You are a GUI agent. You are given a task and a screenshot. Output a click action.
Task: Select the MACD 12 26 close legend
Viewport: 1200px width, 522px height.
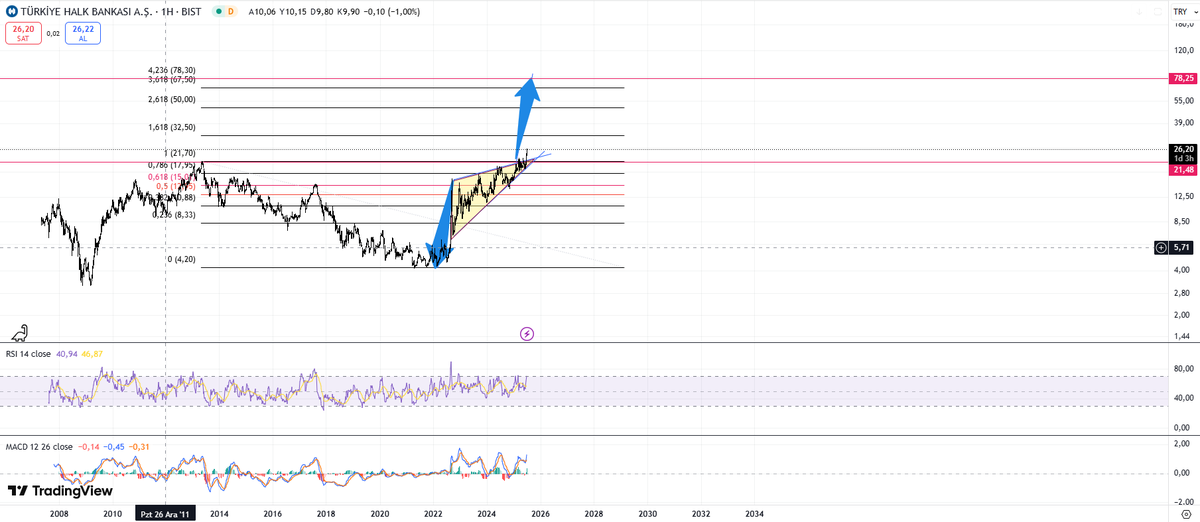coord(39,446)
